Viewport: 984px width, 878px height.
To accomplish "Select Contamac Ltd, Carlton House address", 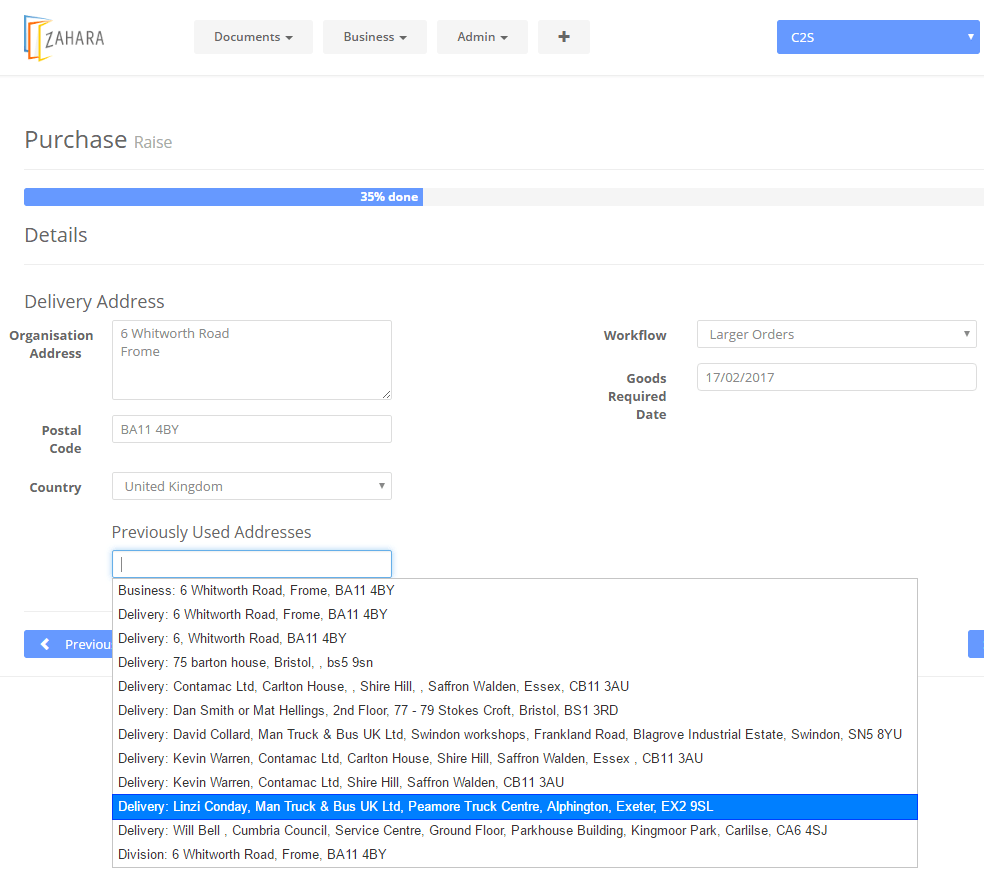I will tap(515, 687).
